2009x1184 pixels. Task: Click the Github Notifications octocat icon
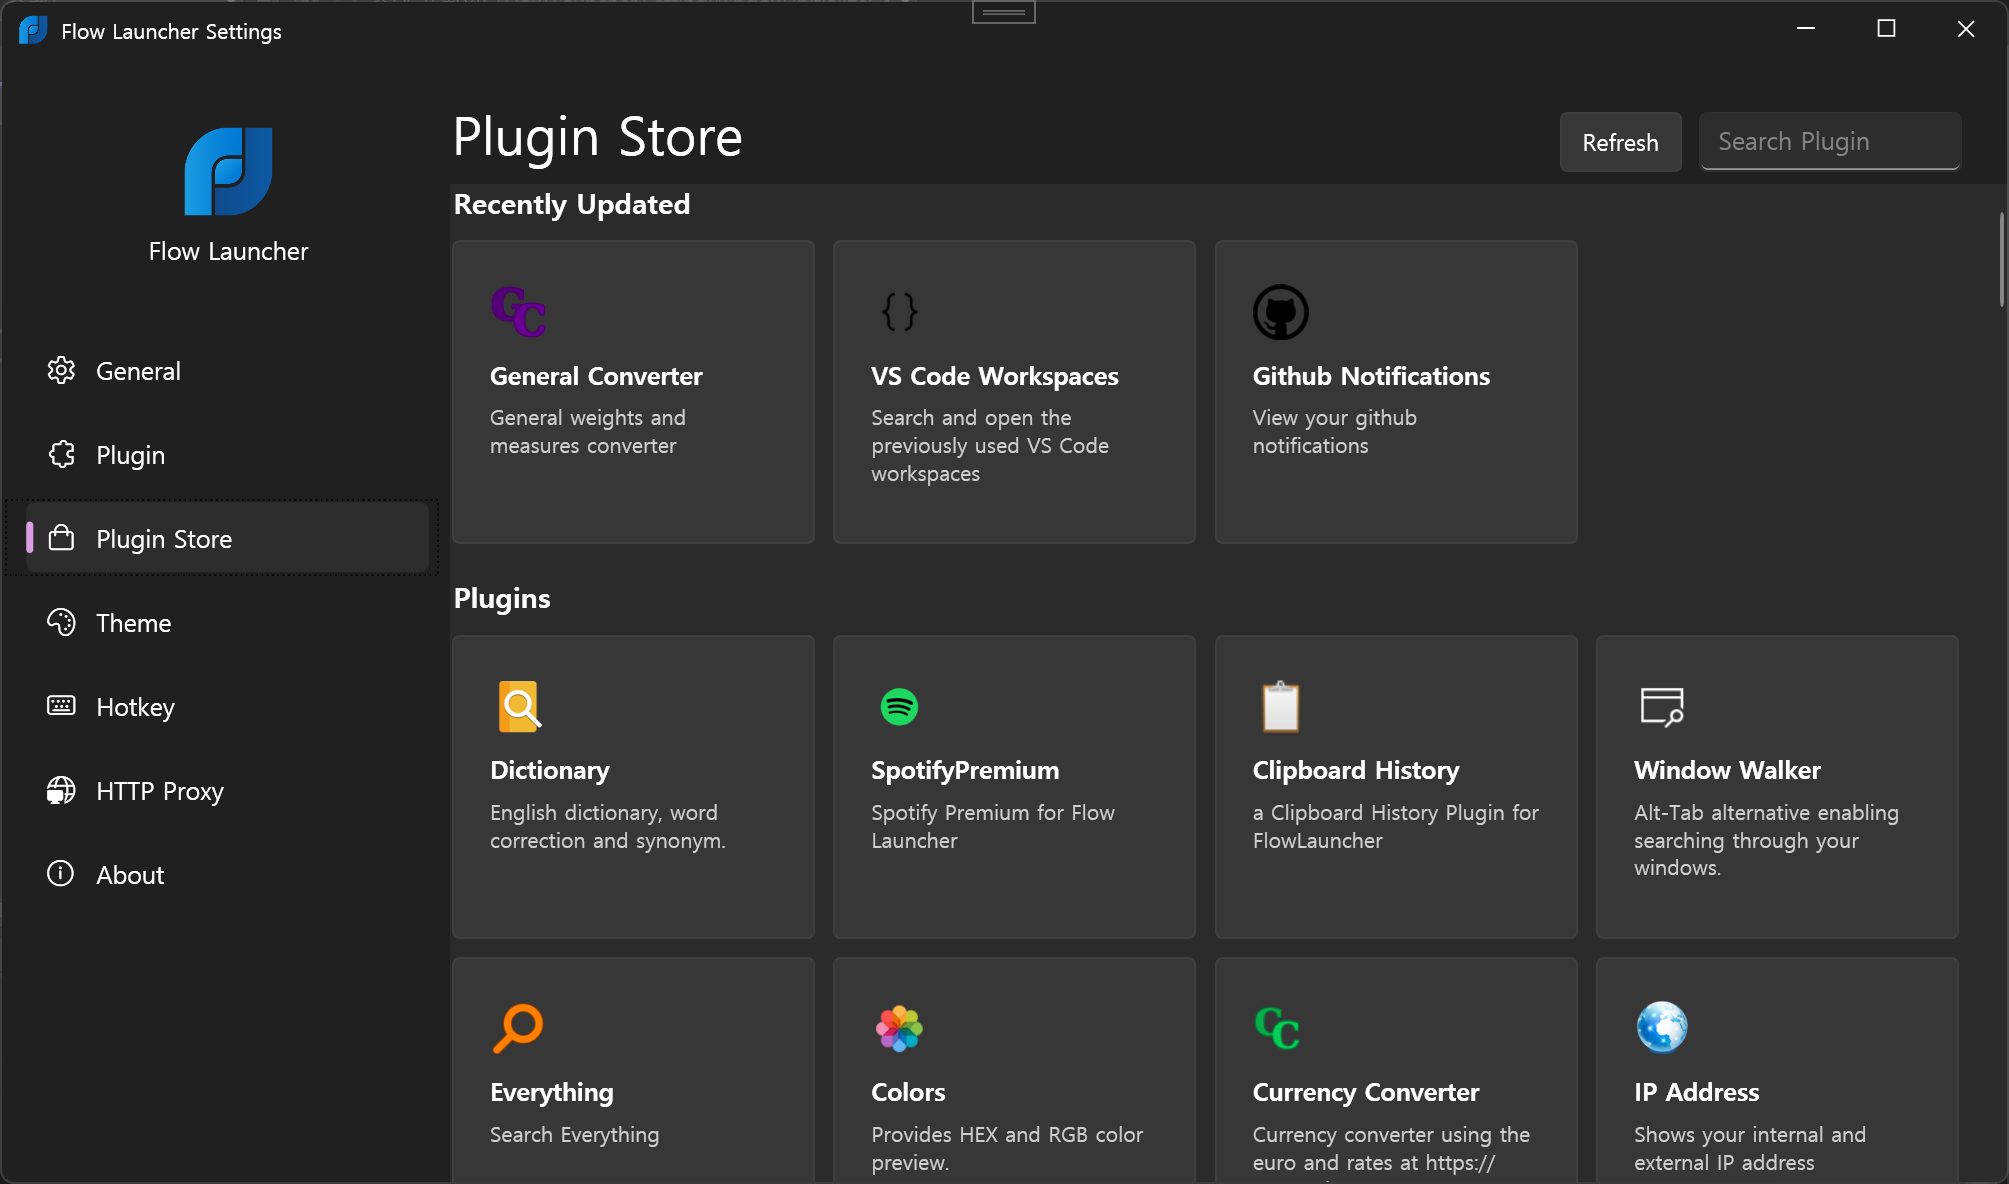point(1280,312)
